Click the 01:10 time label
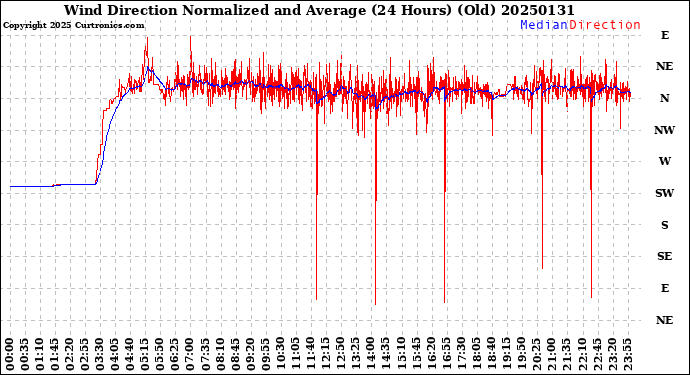690x375 pixels. click(40, 355)
